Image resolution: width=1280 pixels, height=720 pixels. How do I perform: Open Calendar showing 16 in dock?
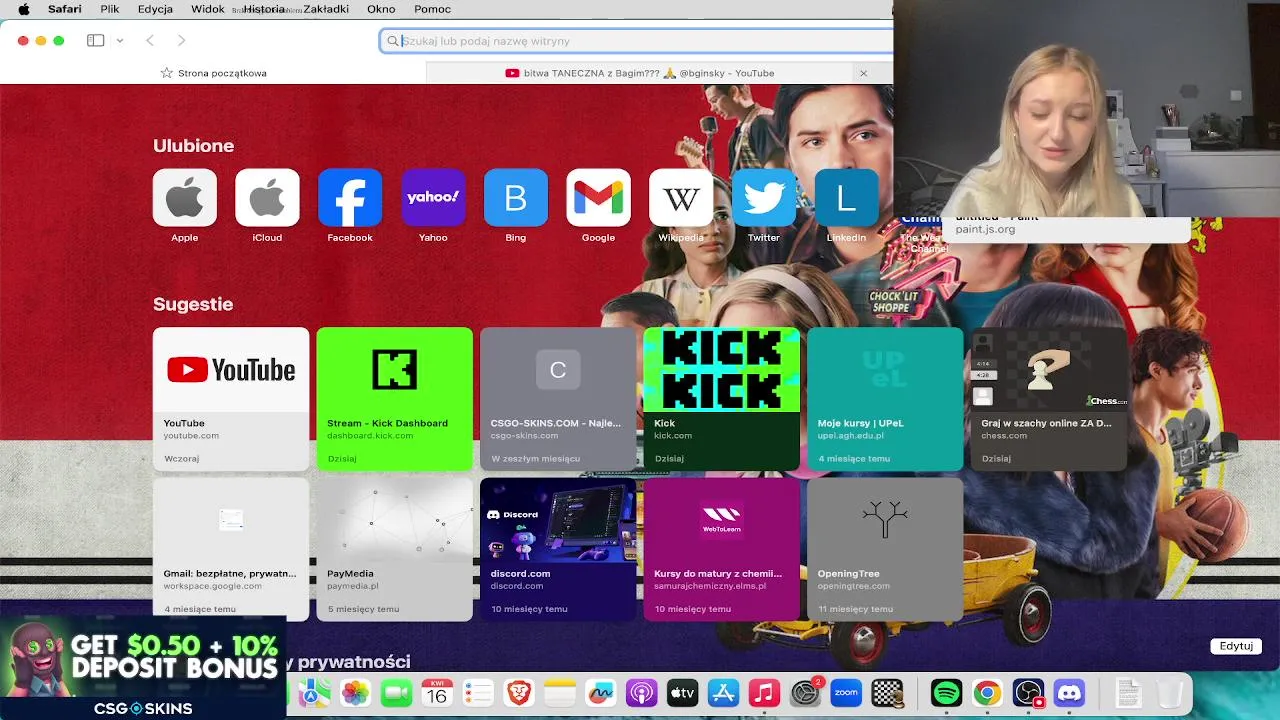click(x=437, y=693)
